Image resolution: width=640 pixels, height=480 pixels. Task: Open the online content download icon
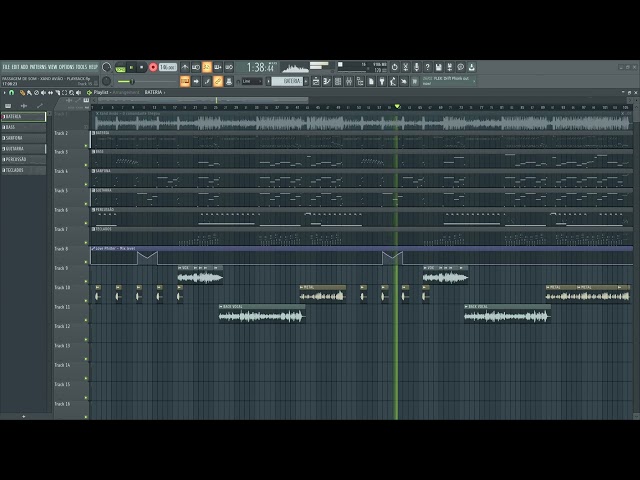[472, 67]
